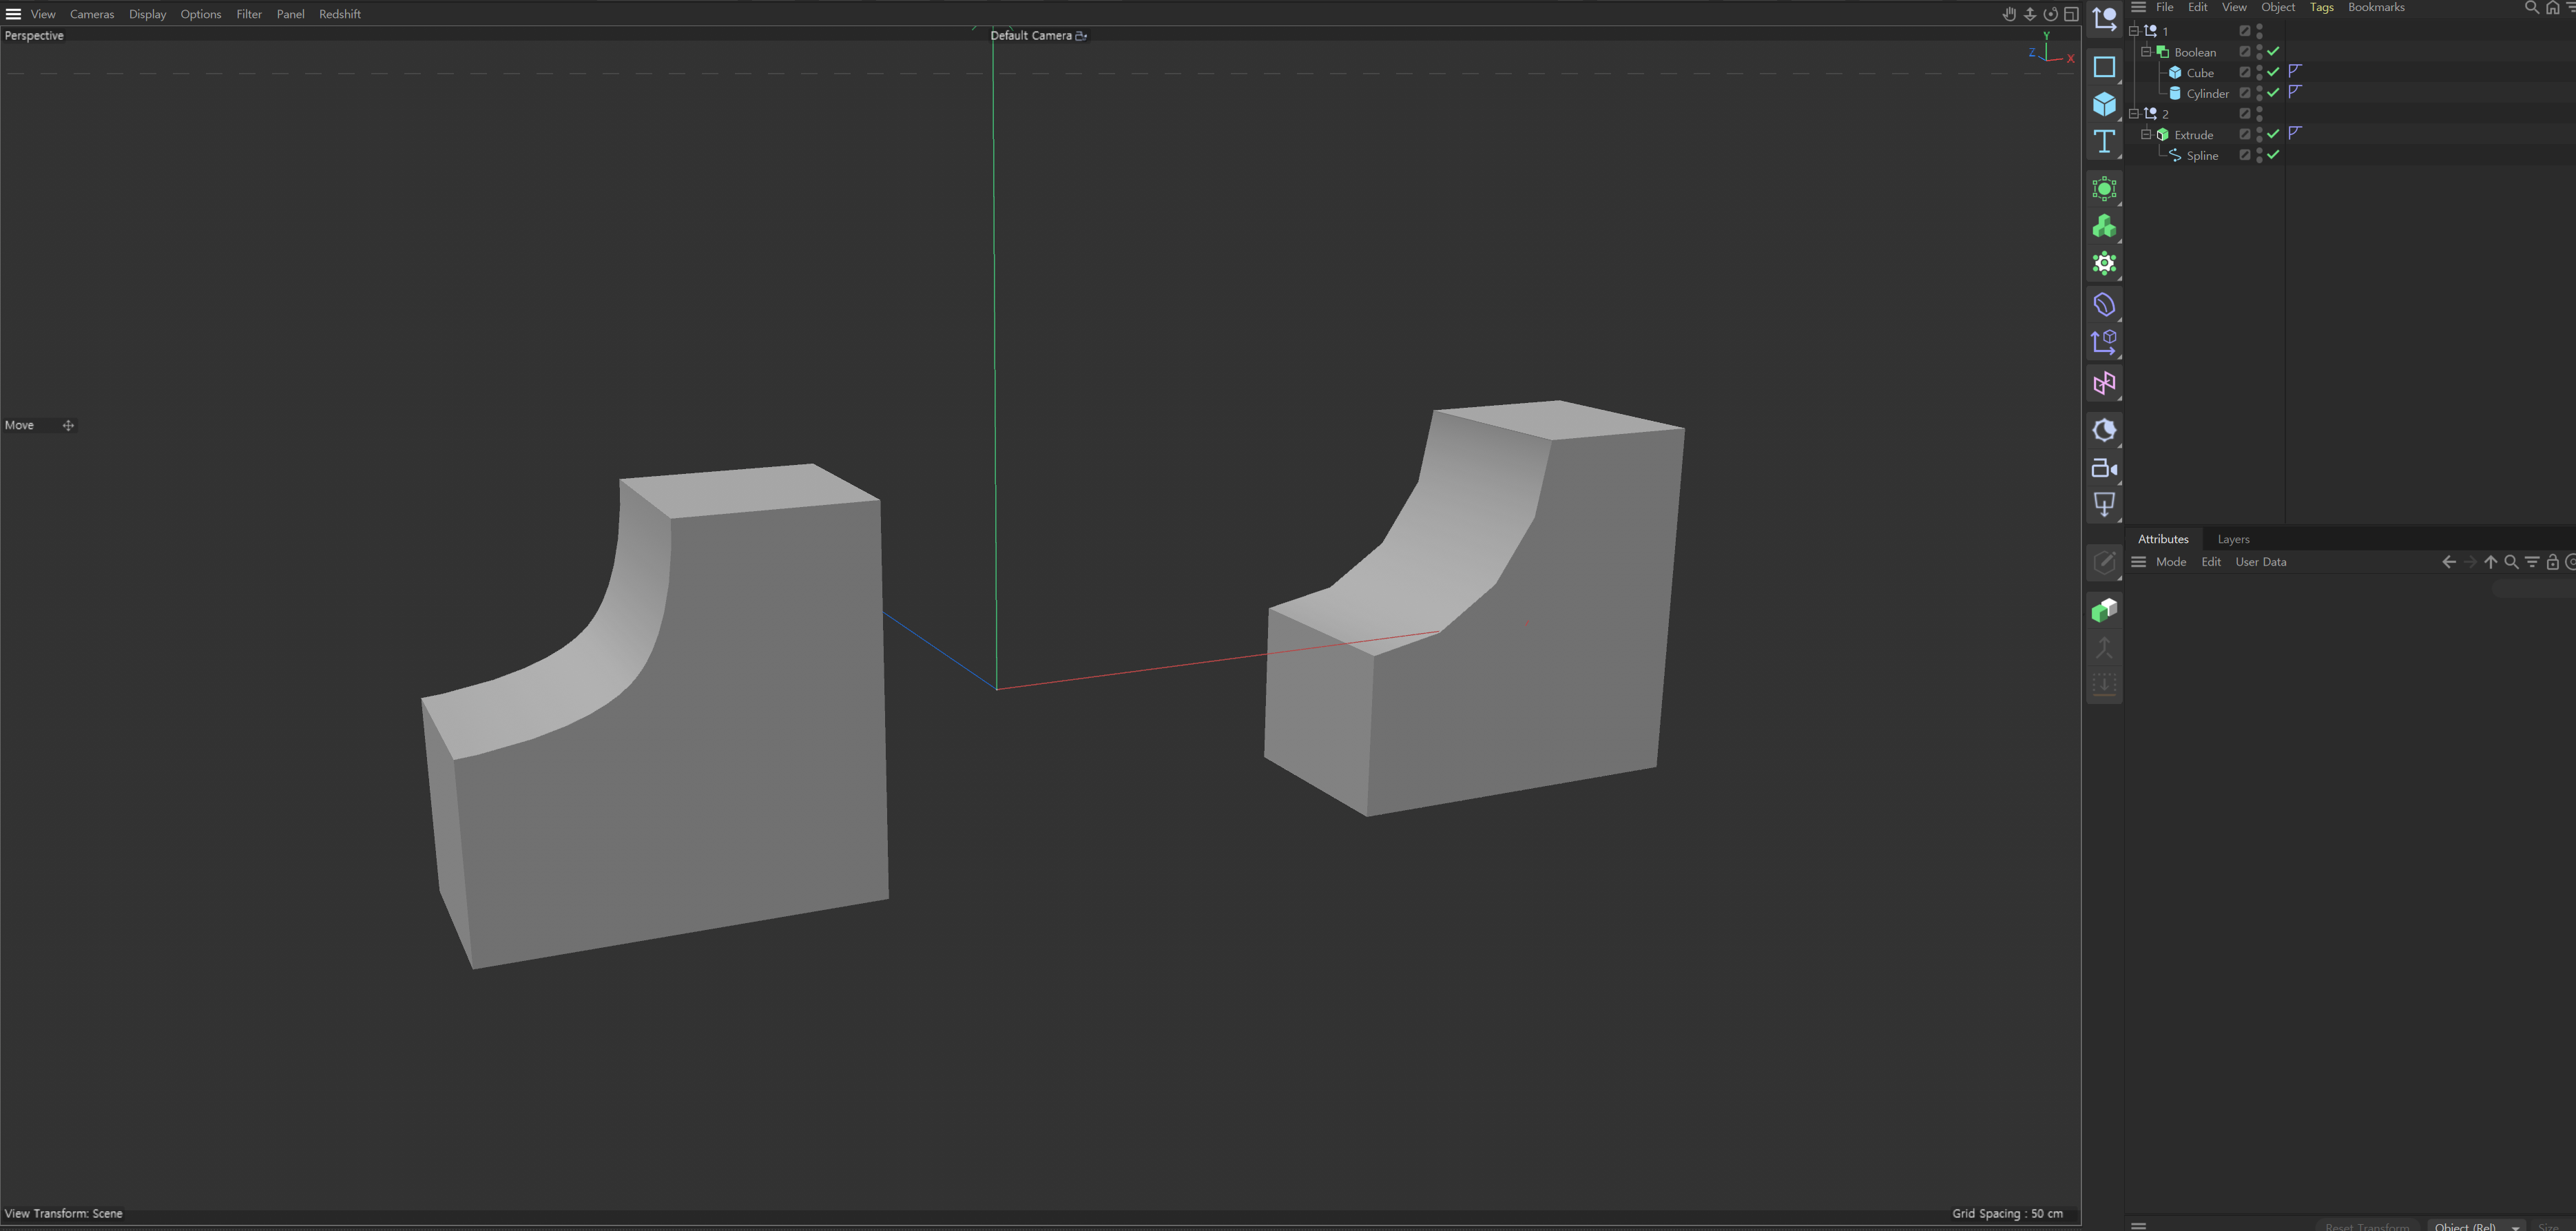
Task: Click the Symmetry generator icon
Action: (2104, 384)
